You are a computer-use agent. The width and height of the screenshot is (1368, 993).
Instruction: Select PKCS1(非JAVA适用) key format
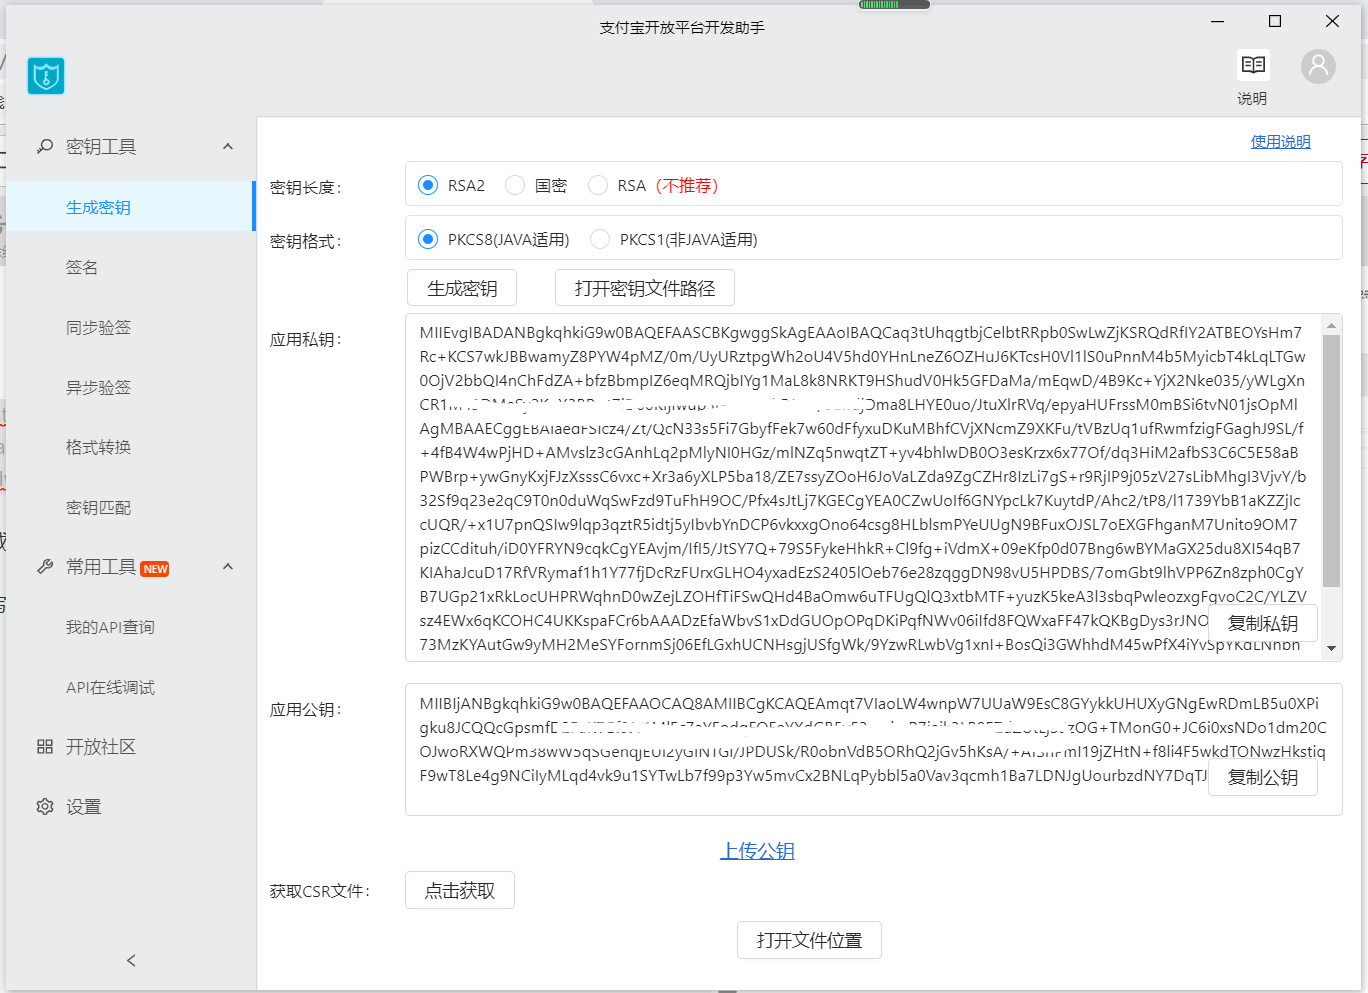600,239
